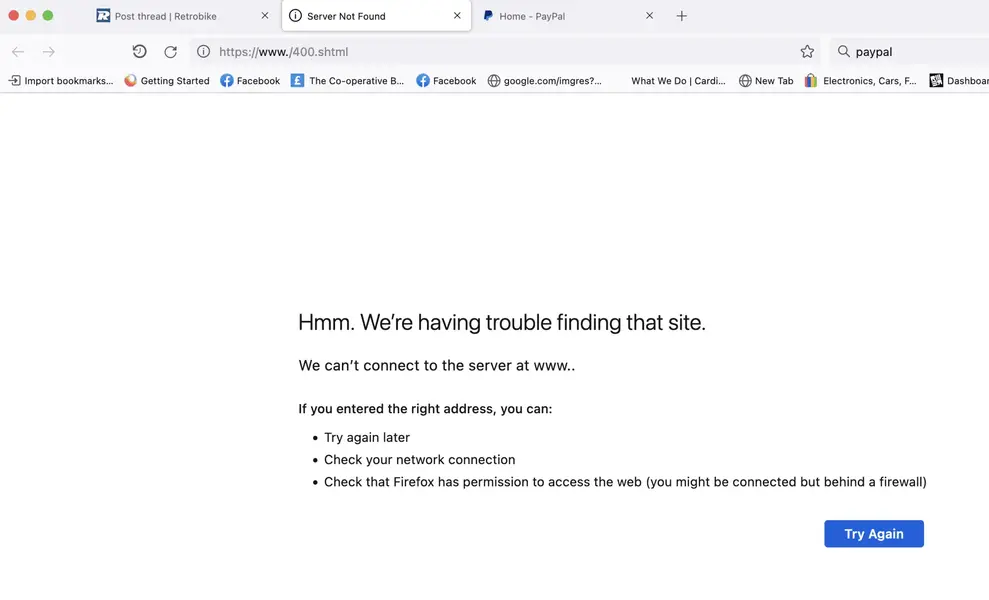
Task: Click 'Check that Firefox has permission' list item
Action: 625,482
